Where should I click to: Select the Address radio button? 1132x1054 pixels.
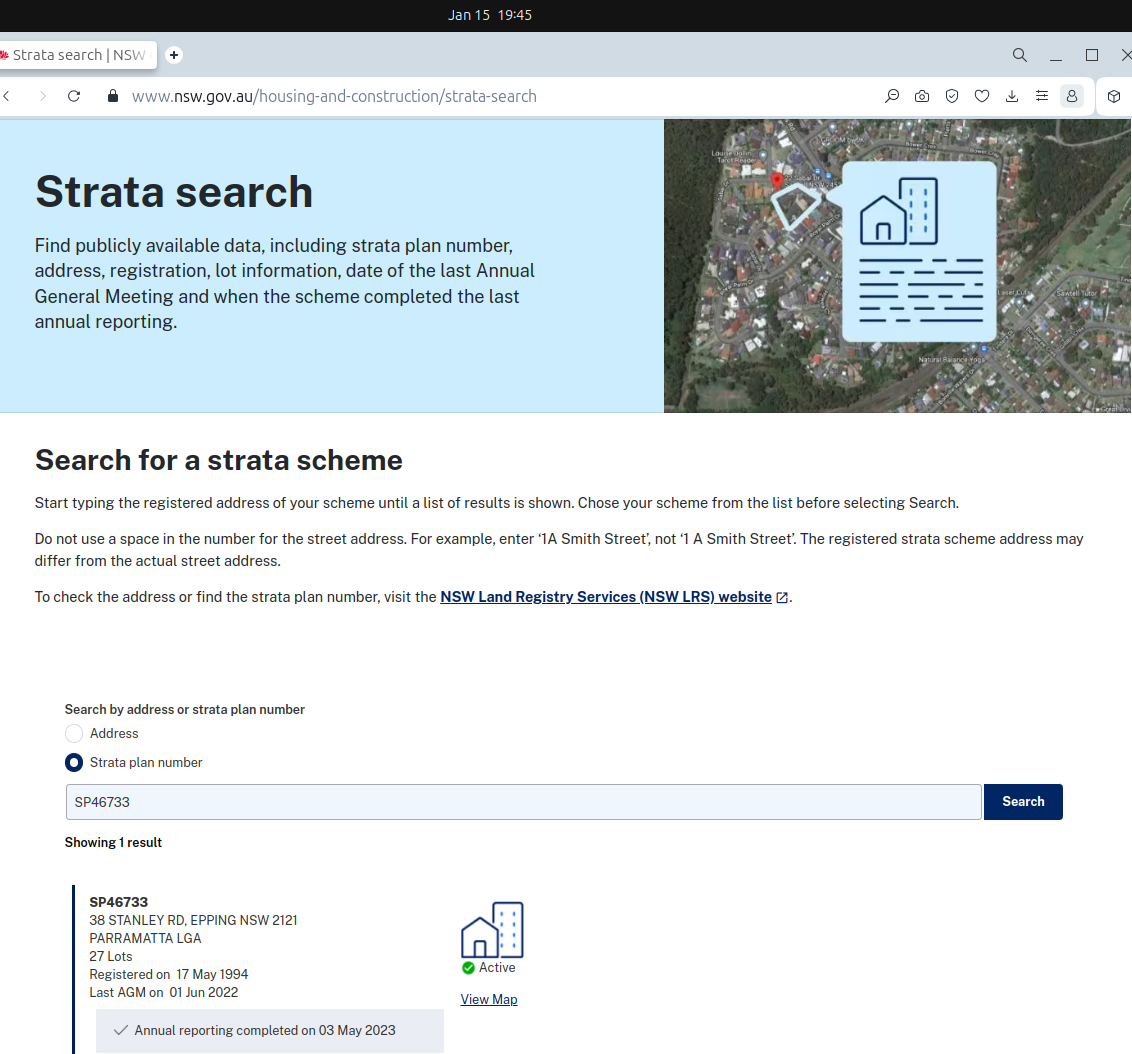tap(74, 733)
